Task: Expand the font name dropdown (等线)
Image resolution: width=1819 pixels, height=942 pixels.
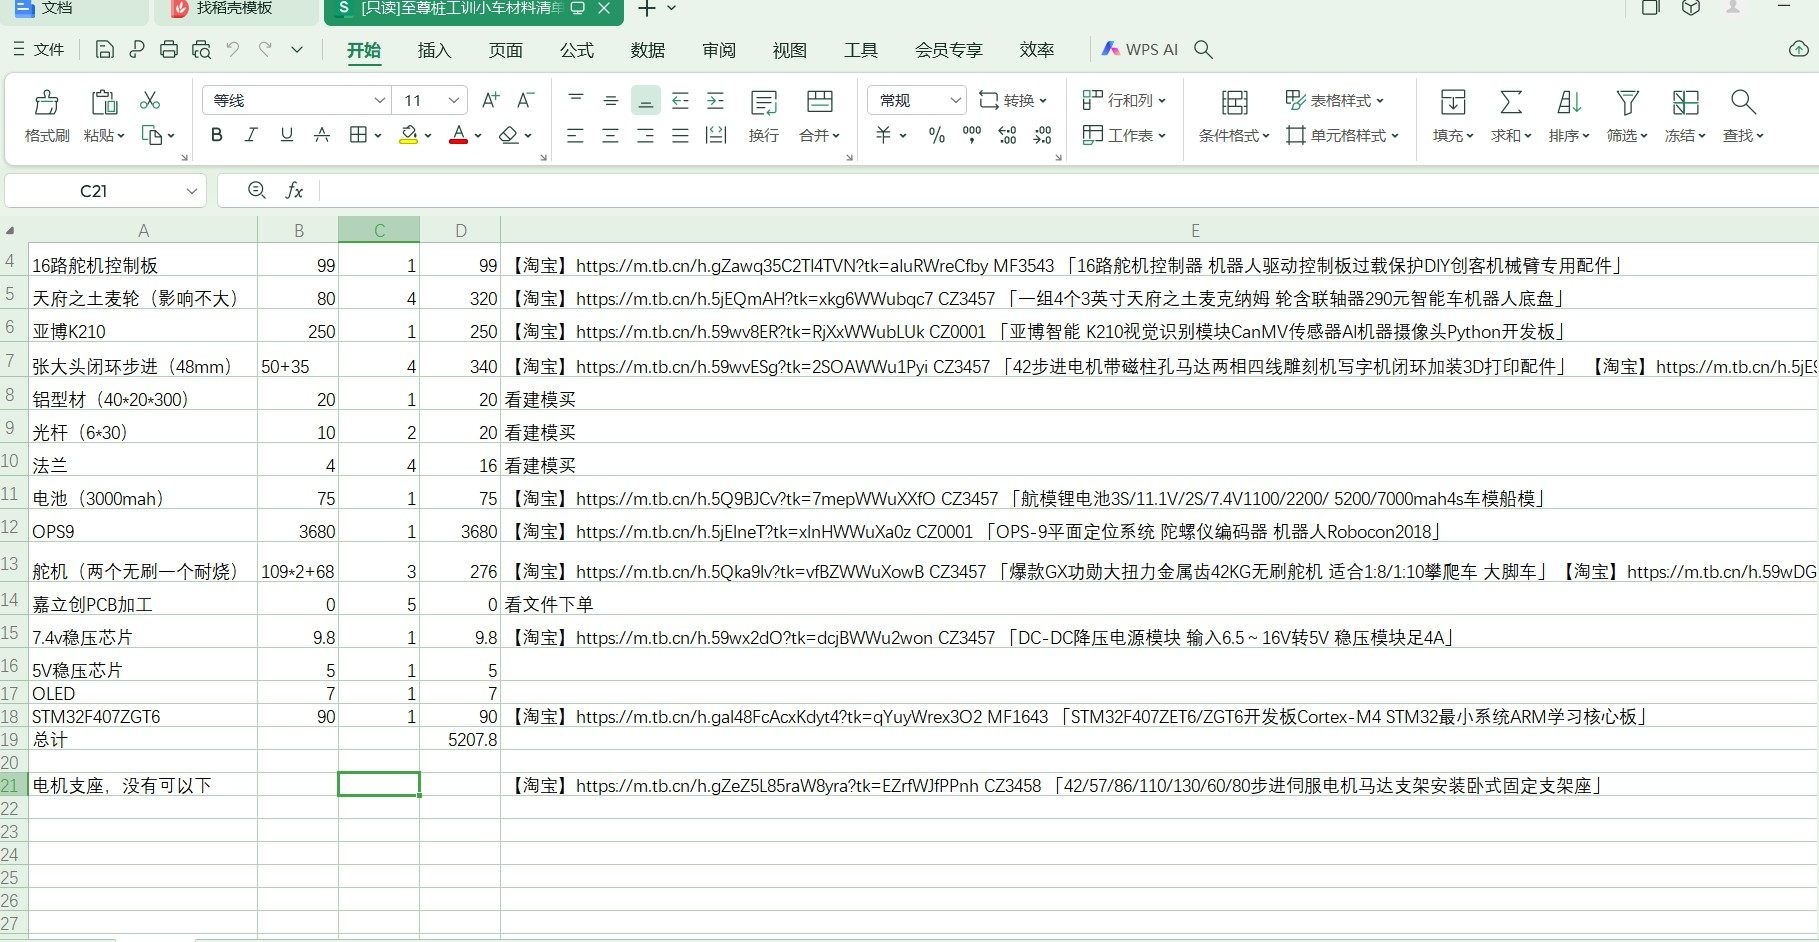Action: (x=379, y=100)
